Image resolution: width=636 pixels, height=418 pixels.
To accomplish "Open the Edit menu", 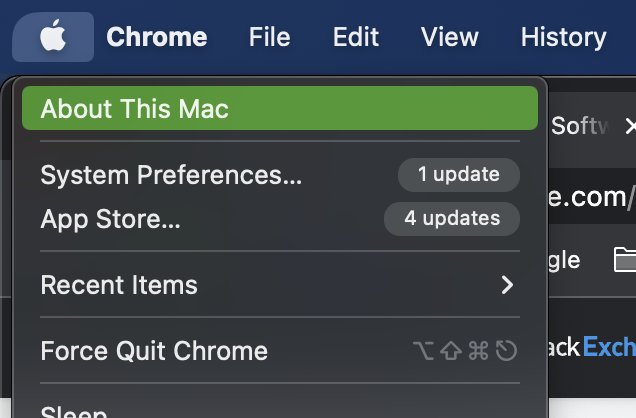I will [x=356, y=37].
